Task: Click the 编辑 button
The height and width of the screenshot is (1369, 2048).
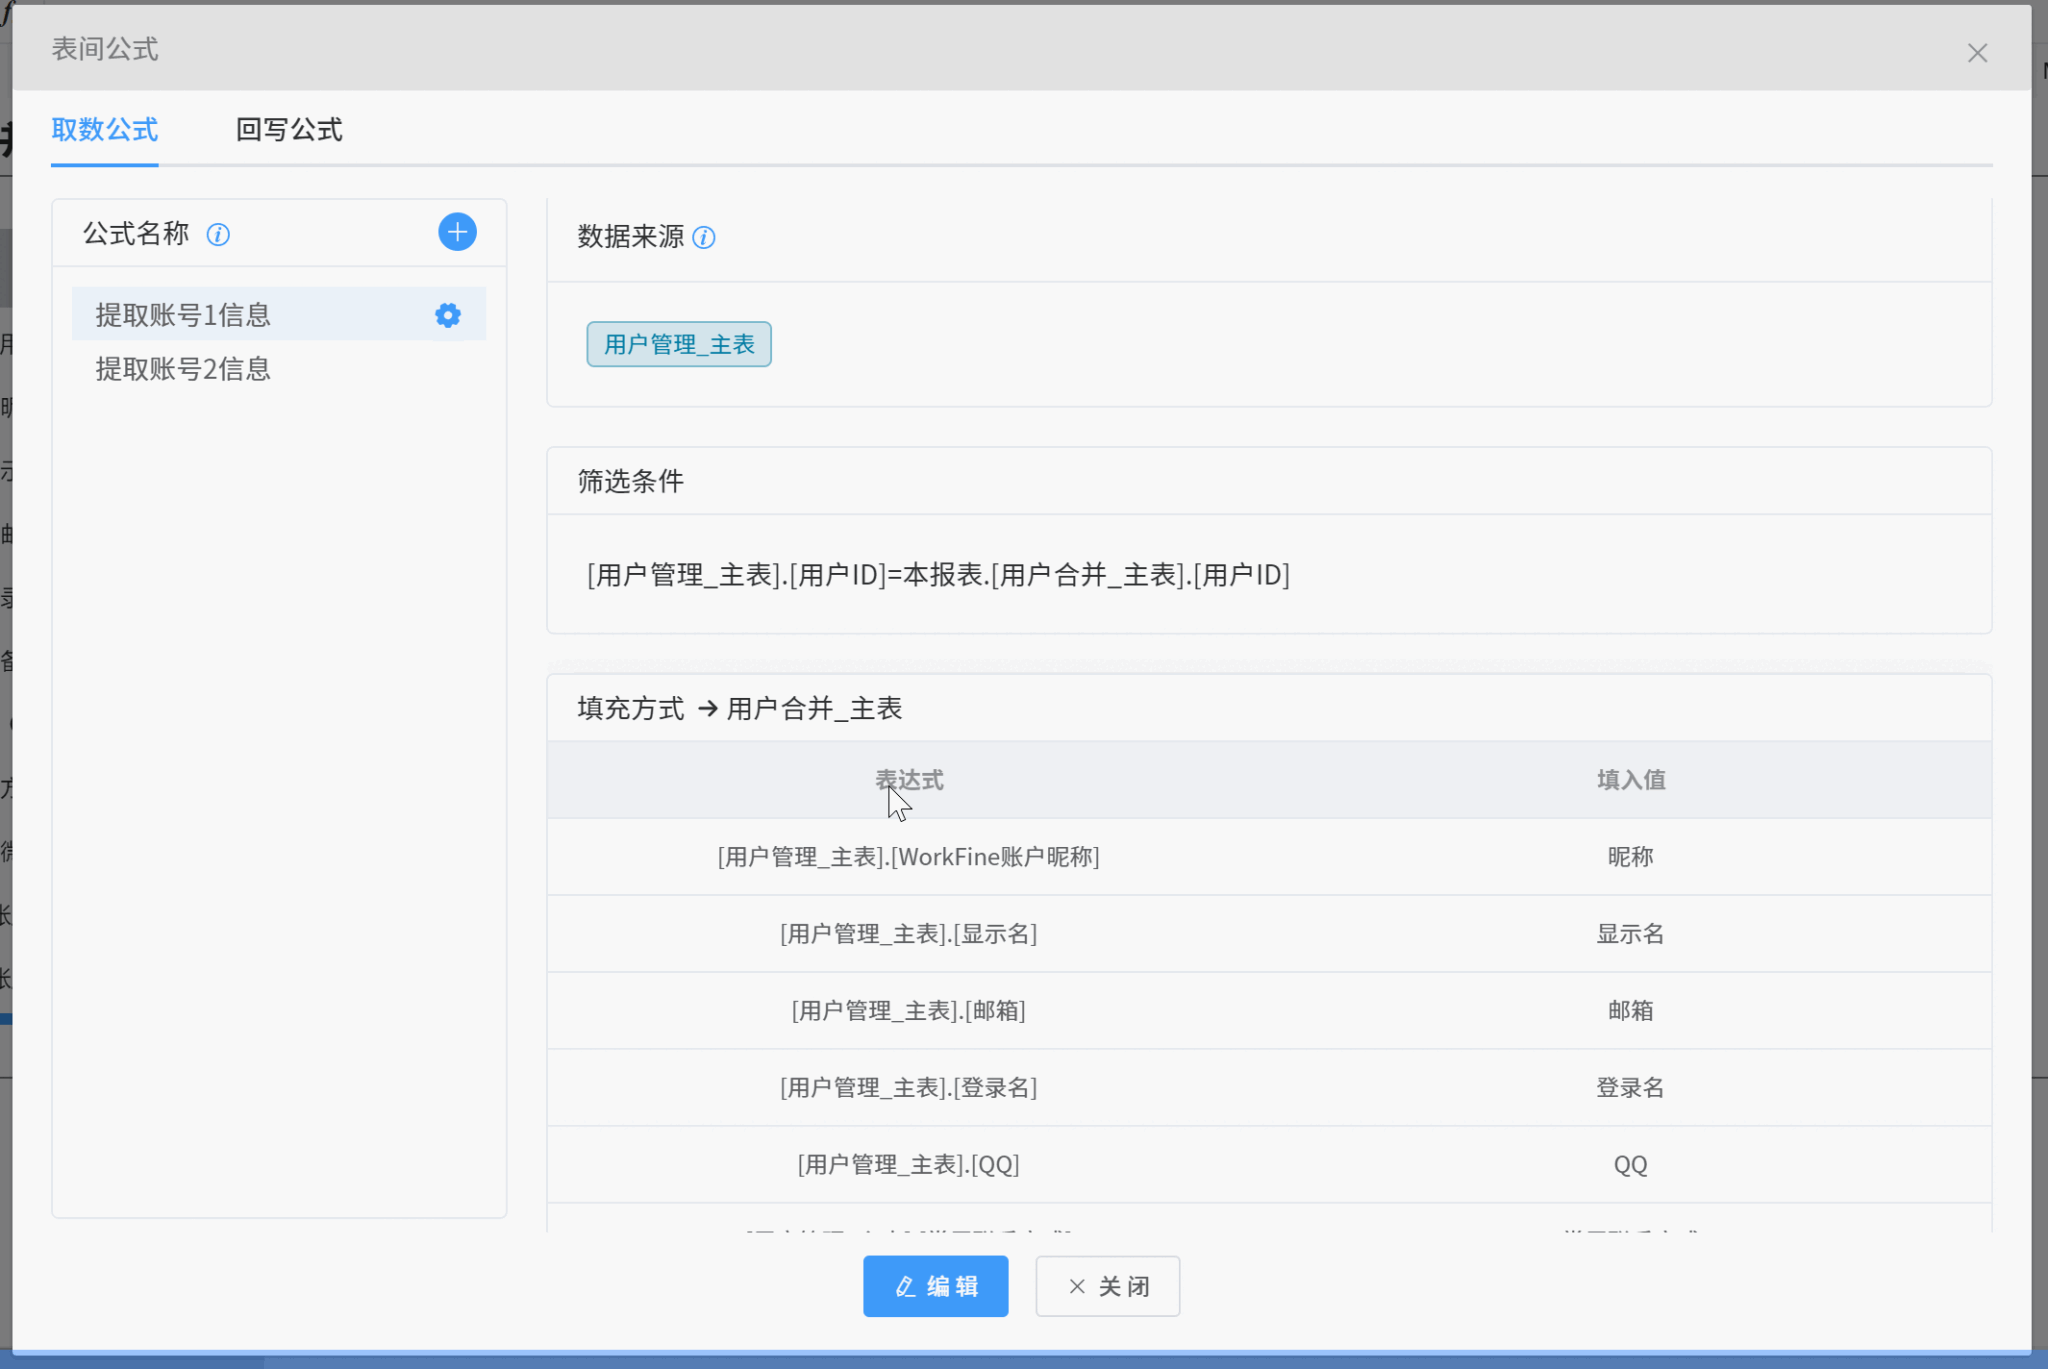Action: tap(935, 1286)
